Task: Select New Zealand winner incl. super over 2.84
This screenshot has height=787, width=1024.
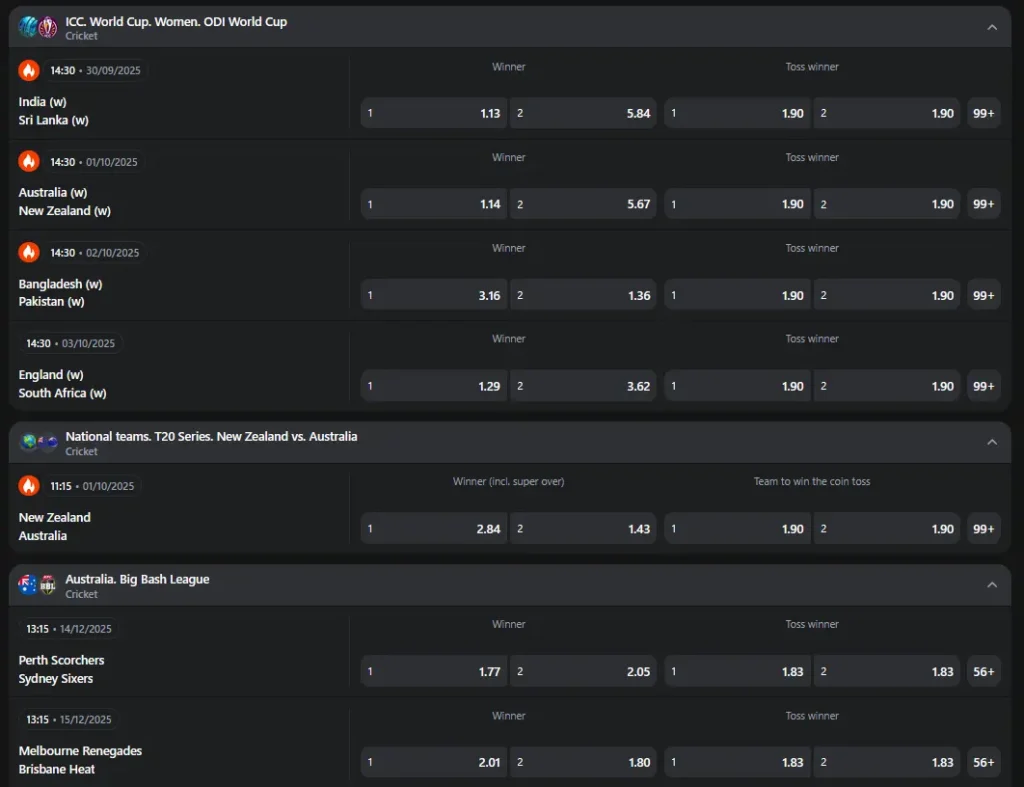Action: (x=434, y=529)
